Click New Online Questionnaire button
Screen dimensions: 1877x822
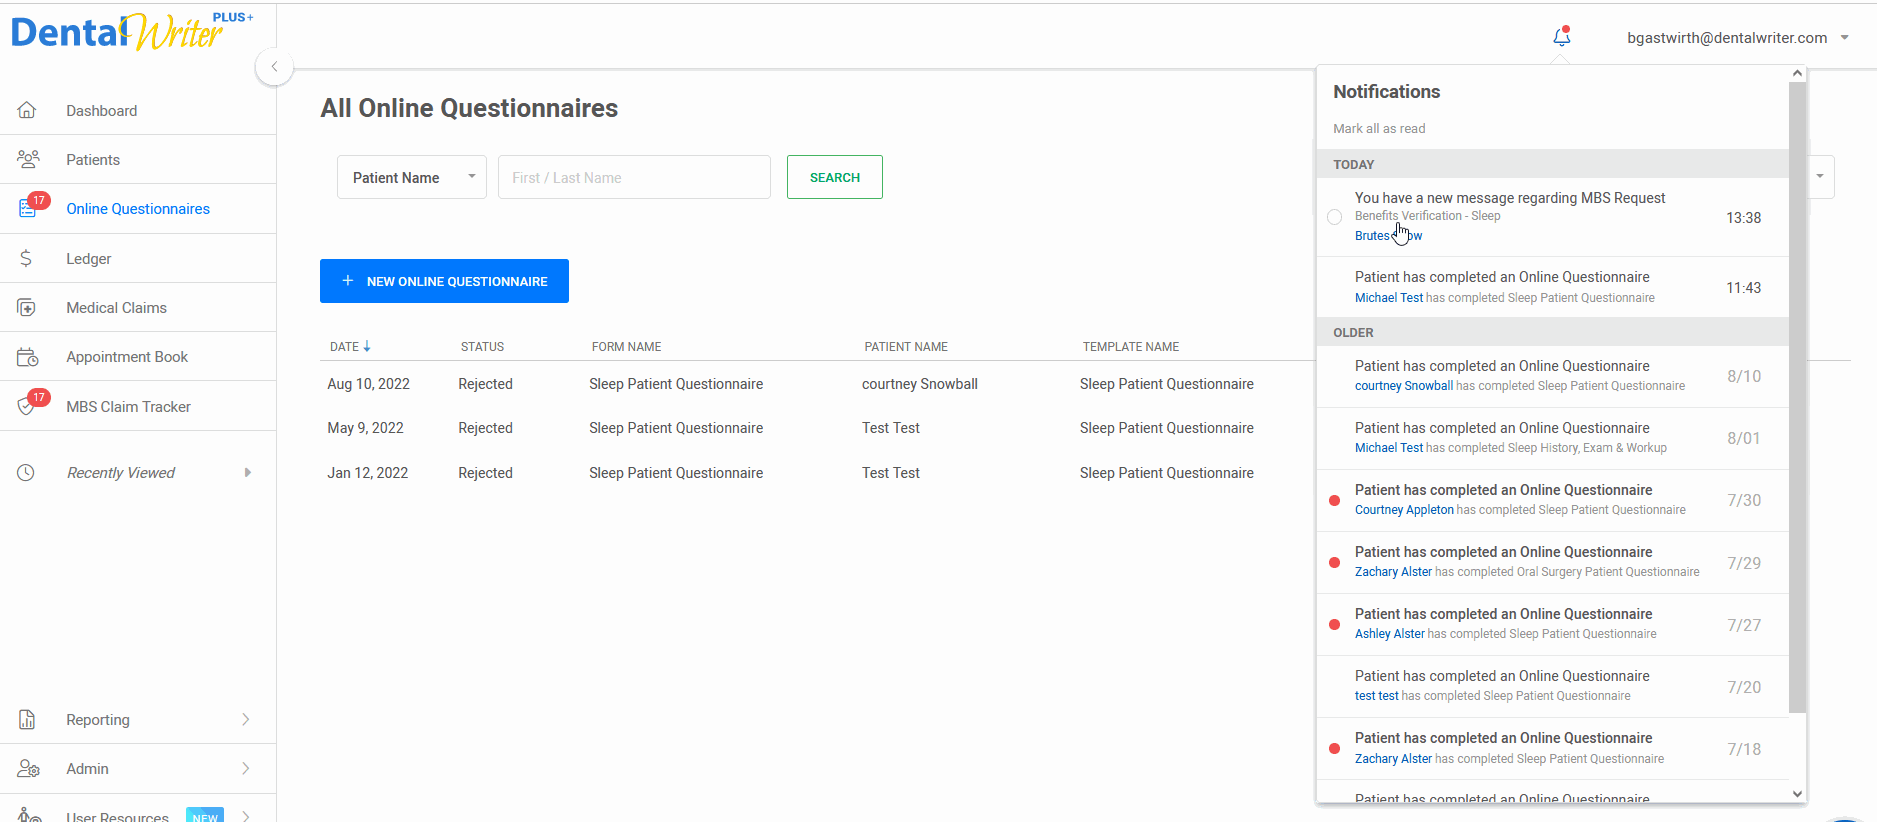click(x=444, y=281)
